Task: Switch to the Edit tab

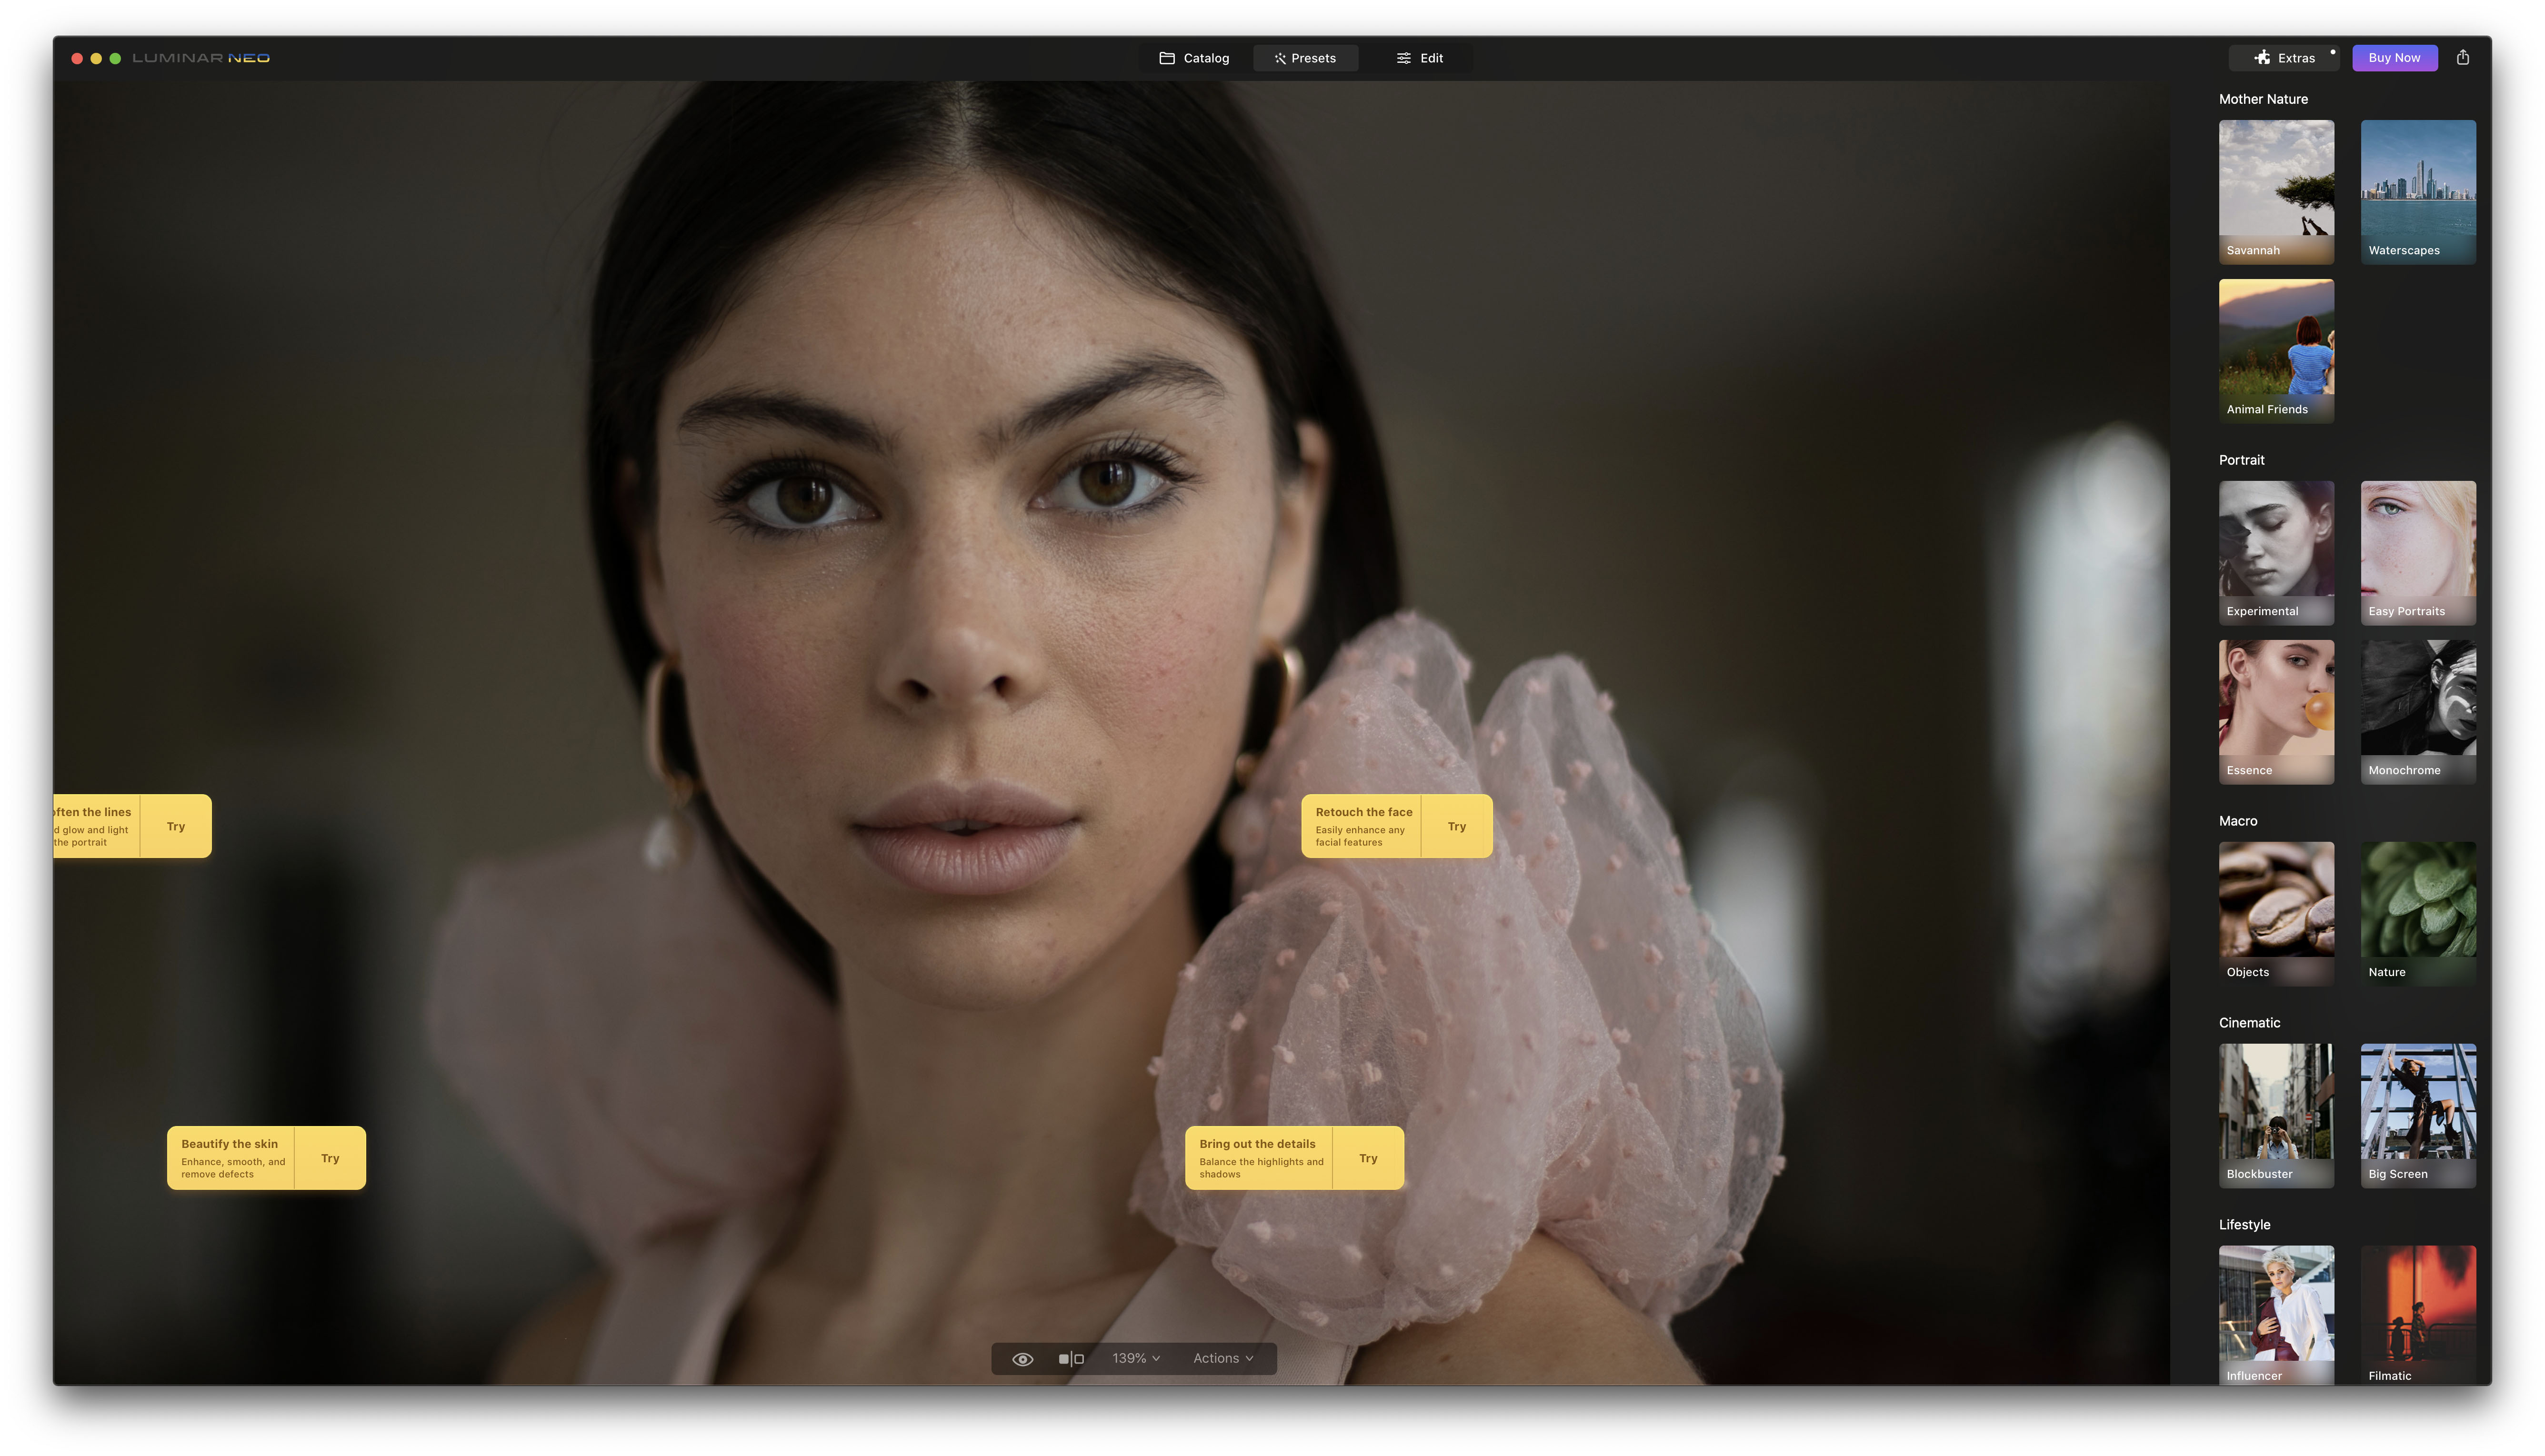Action: [x=1419, y=58]
